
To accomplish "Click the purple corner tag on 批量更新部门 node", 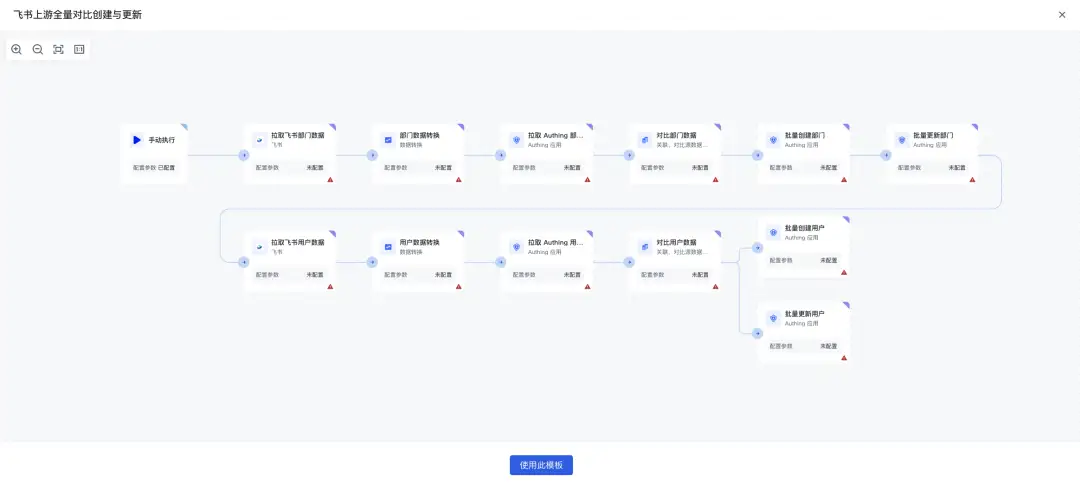I will [x=975, y=127].
